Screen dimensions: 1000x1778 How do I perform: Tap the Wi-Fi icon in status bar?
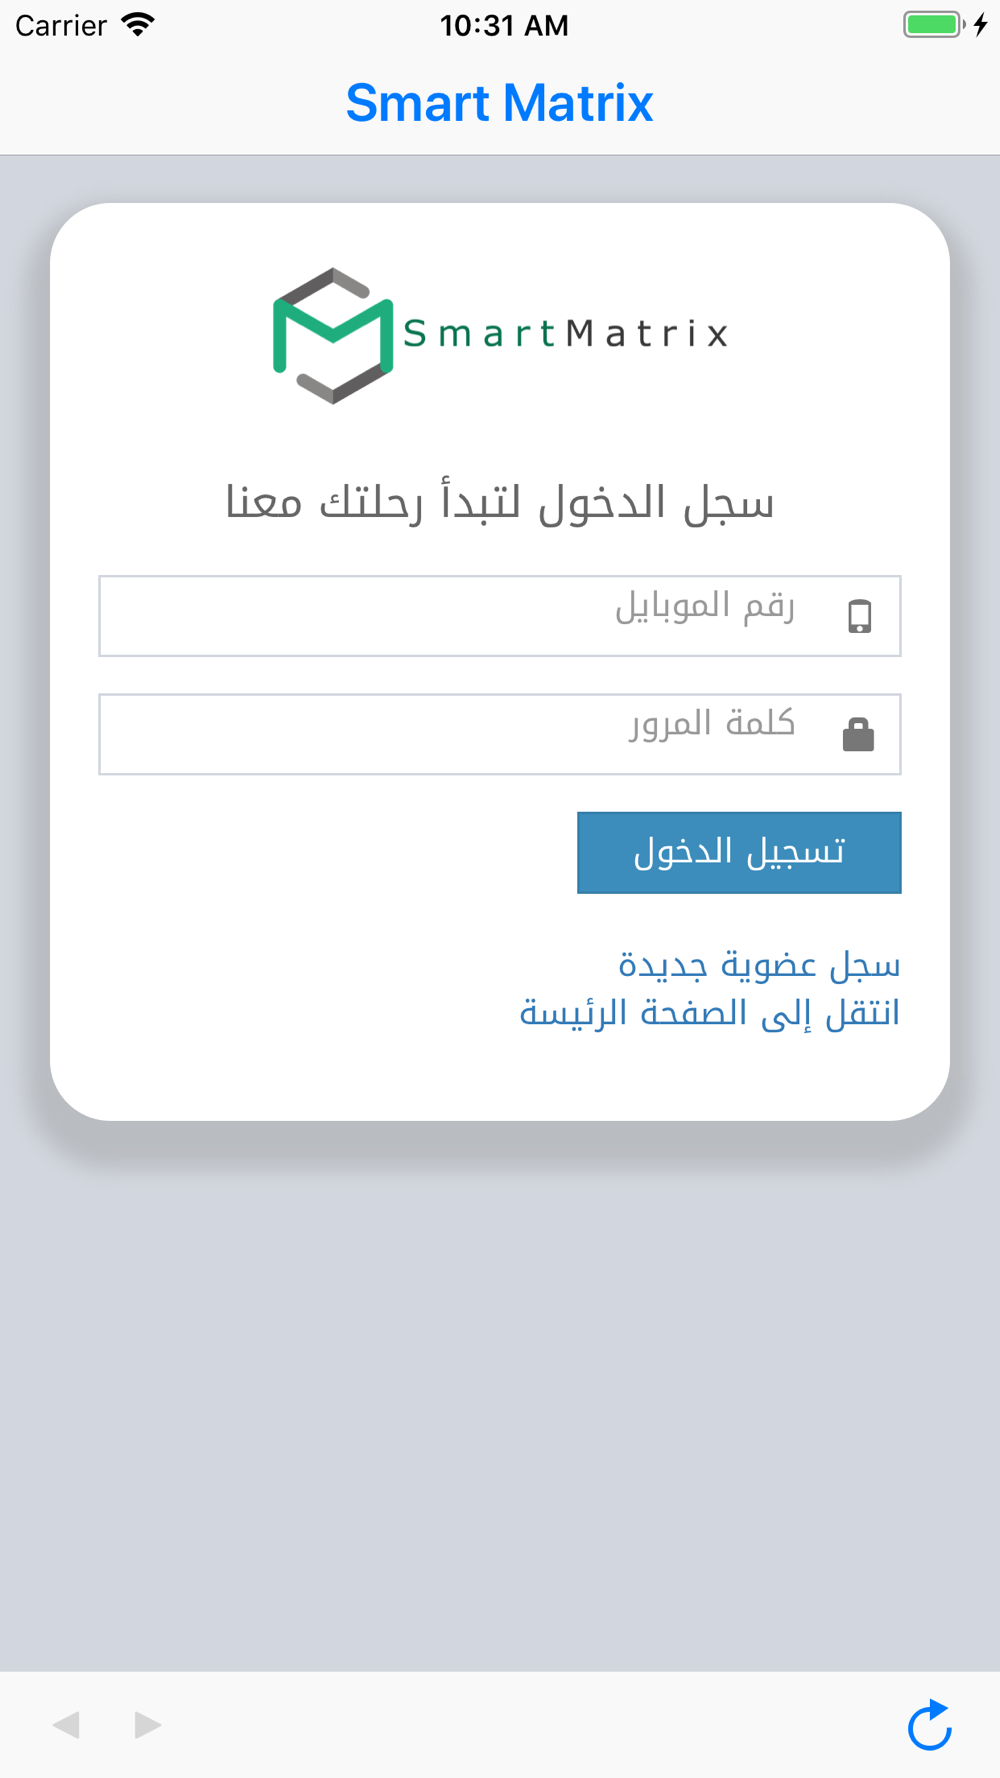tap(137, 24)
